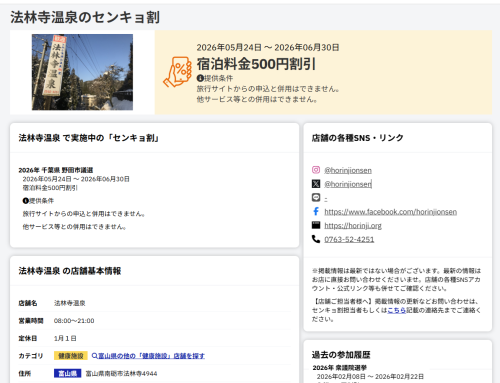The width and height of the screenshot is (500, 383).
Task: Click the Instagram icon in SNS links
Action: click(x=316, y=170)
